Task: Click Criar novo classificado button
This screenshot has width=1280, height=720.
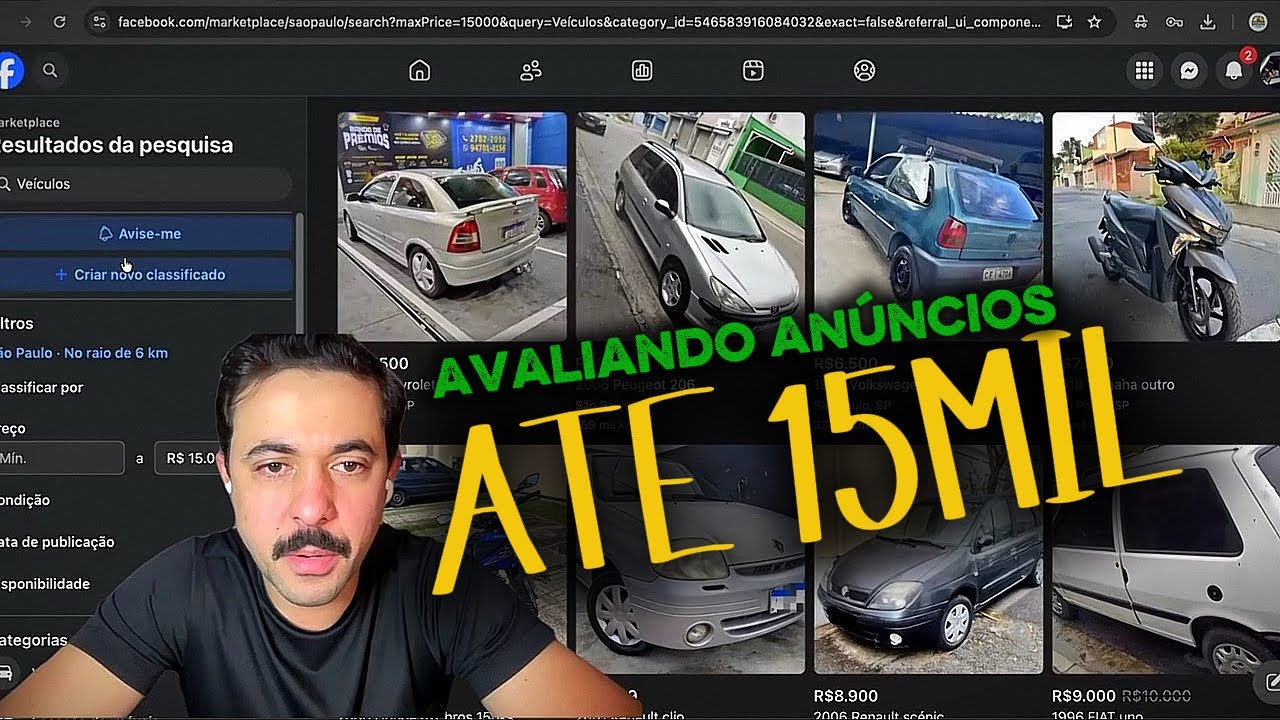Action: 146,274
